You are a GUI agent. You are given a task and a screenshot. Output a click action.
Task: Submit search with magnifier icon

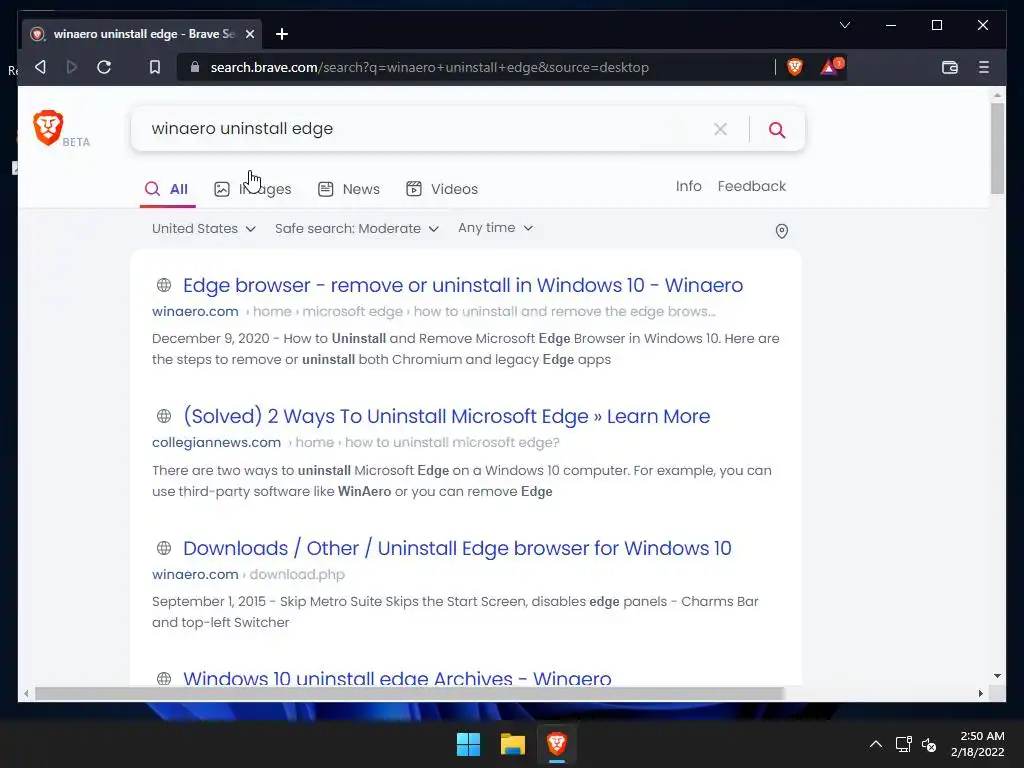coord(776,129)
